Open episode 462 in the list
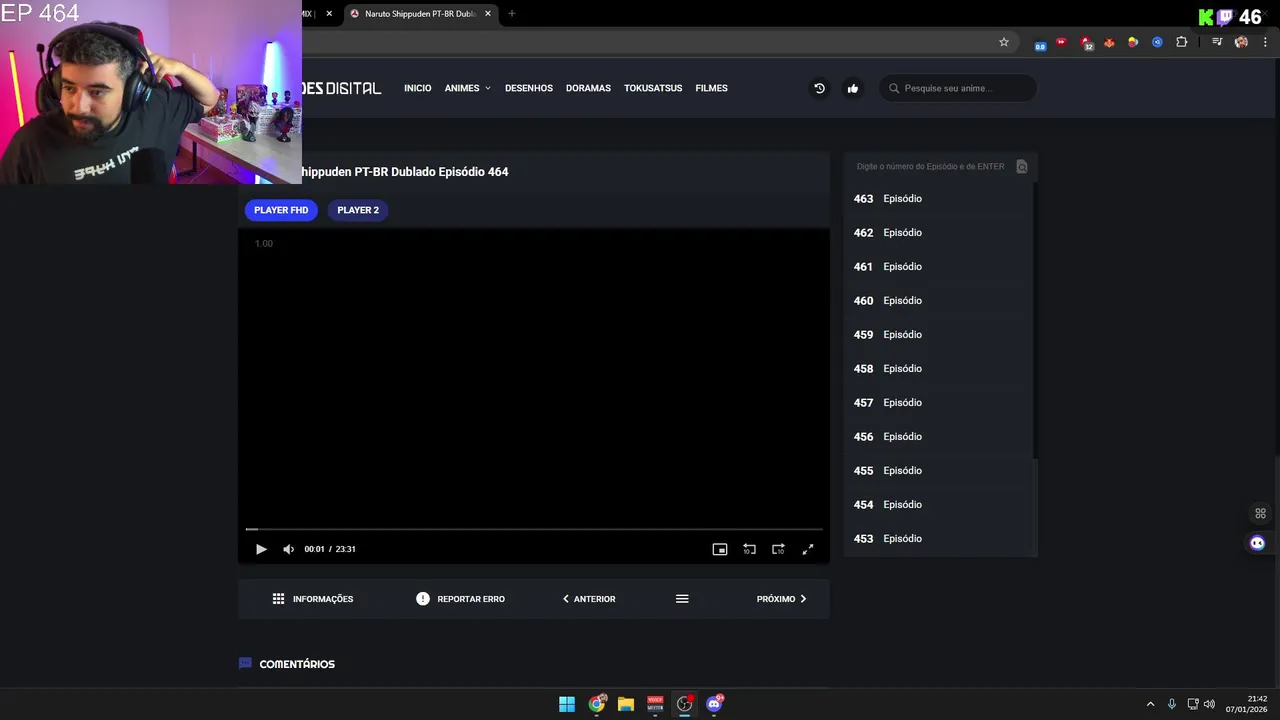 [x=937, y=233]
